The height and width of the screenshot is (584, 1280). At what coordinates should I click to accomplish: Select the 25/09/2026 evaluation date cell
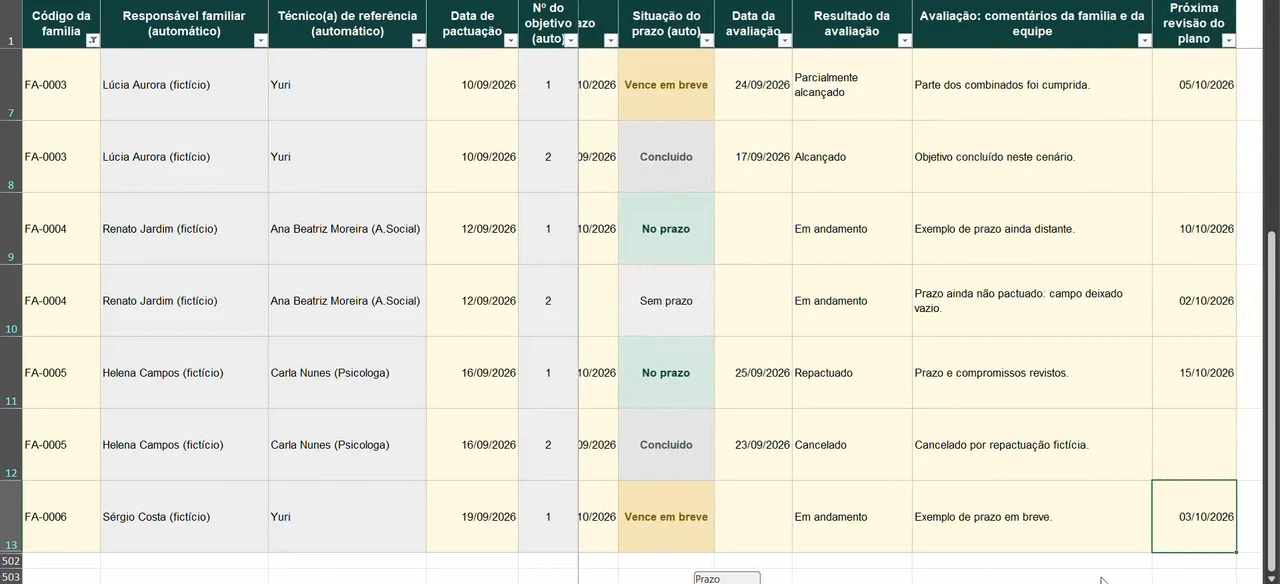(753, 373)
